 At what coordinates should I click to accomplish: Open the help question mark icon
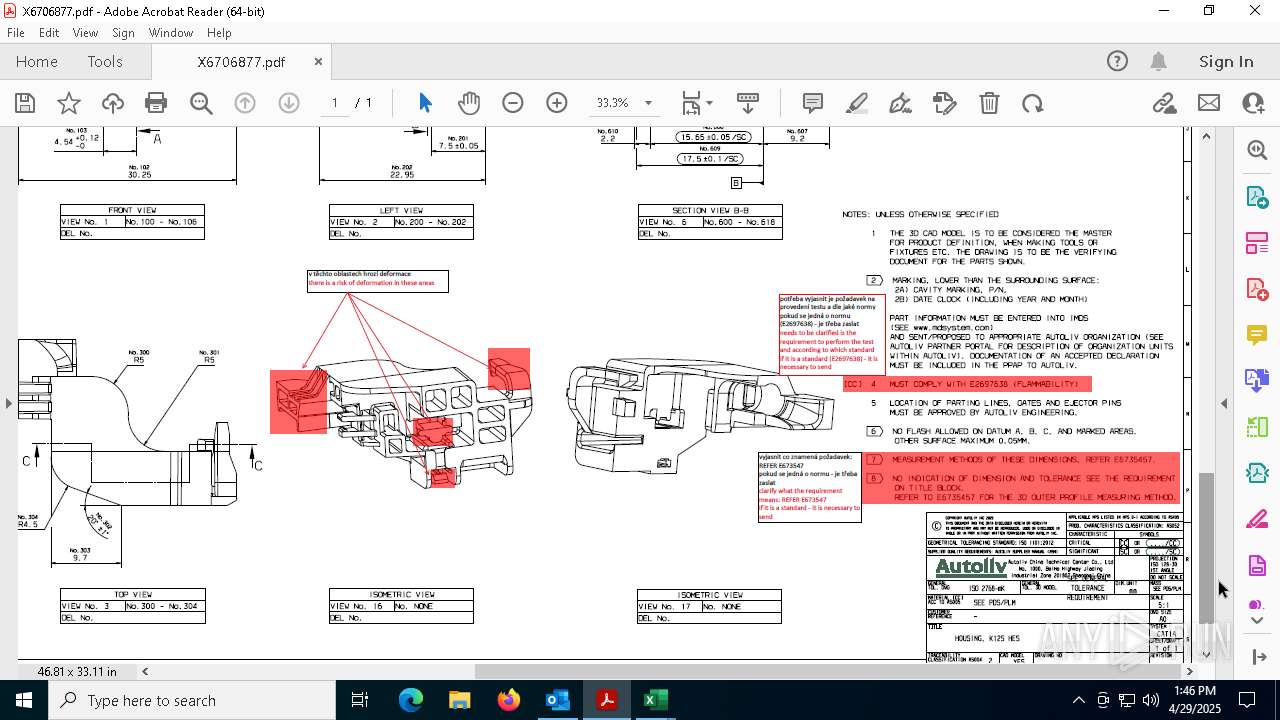(x=1117, y=61)
